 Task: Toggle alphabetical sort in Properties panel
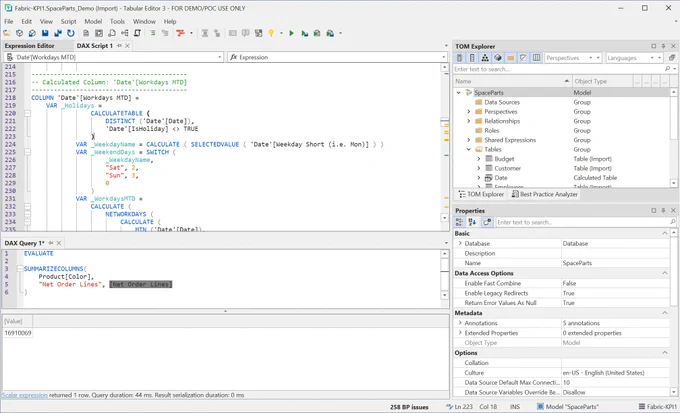tap(472, 222)
